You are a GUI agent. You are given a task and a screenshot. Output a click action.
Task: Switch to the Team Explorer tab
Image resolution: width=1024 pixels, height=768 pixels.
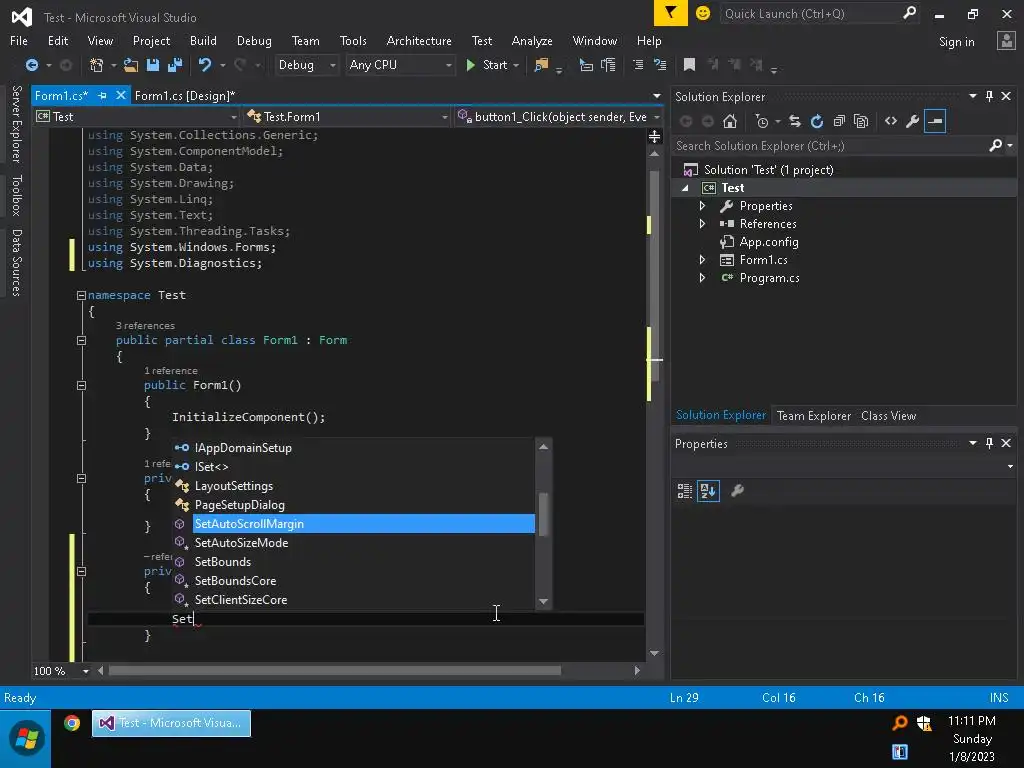pyautogui.click(x=814, y=415)
